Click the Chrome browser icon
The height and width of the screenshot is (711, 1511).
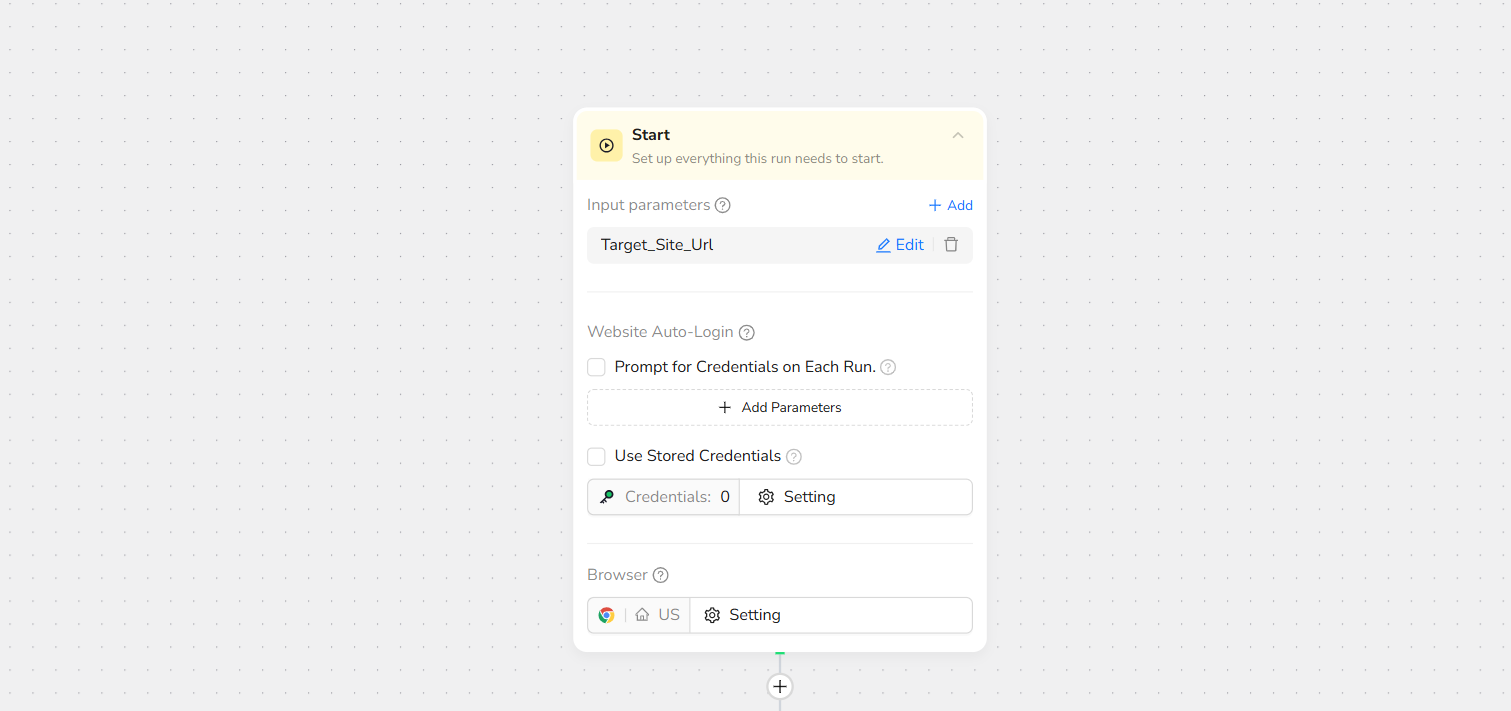pos(606,615)
